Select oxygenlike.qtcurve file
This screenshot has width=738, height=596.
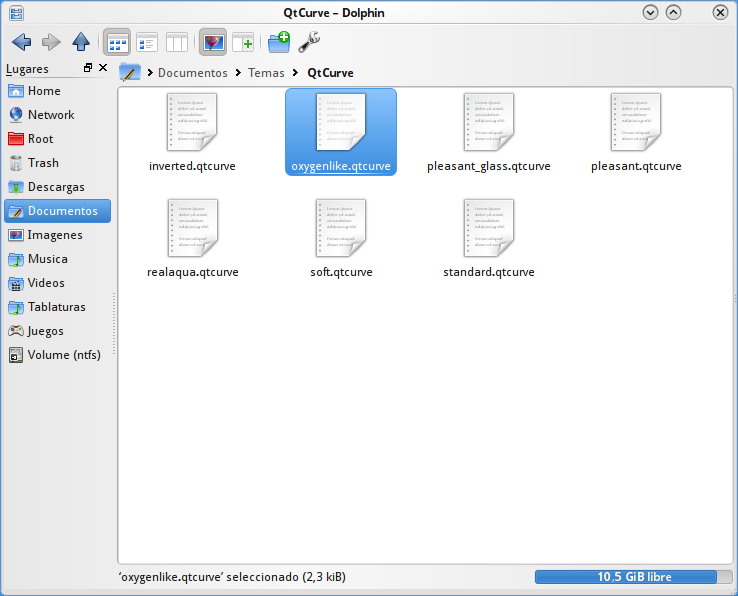tap(341, 132)
